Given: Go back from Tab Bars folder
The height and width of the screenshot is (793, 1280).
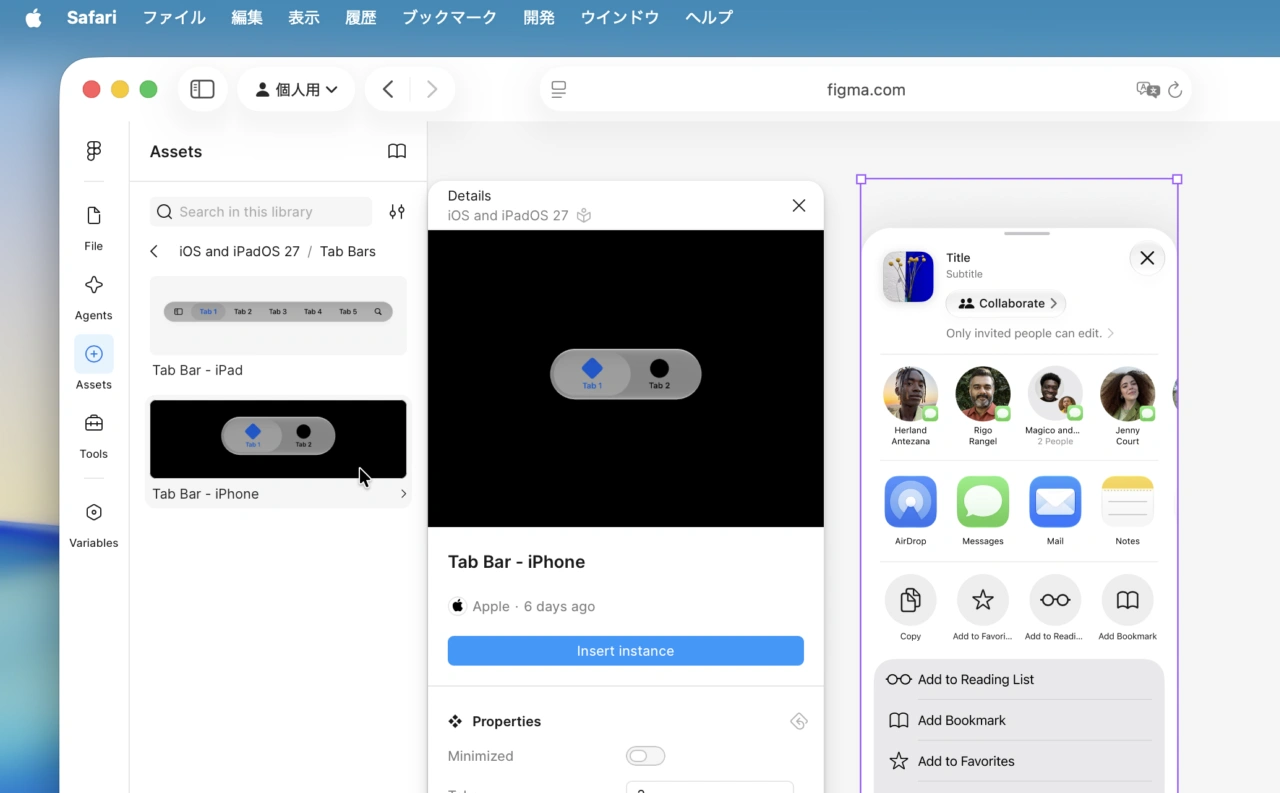Looking at the screenshot, I should click(154, 251).
